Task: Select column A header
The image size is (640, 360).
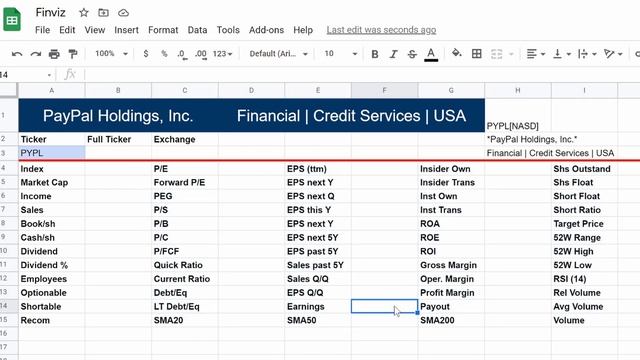Action: coord(52,90)
